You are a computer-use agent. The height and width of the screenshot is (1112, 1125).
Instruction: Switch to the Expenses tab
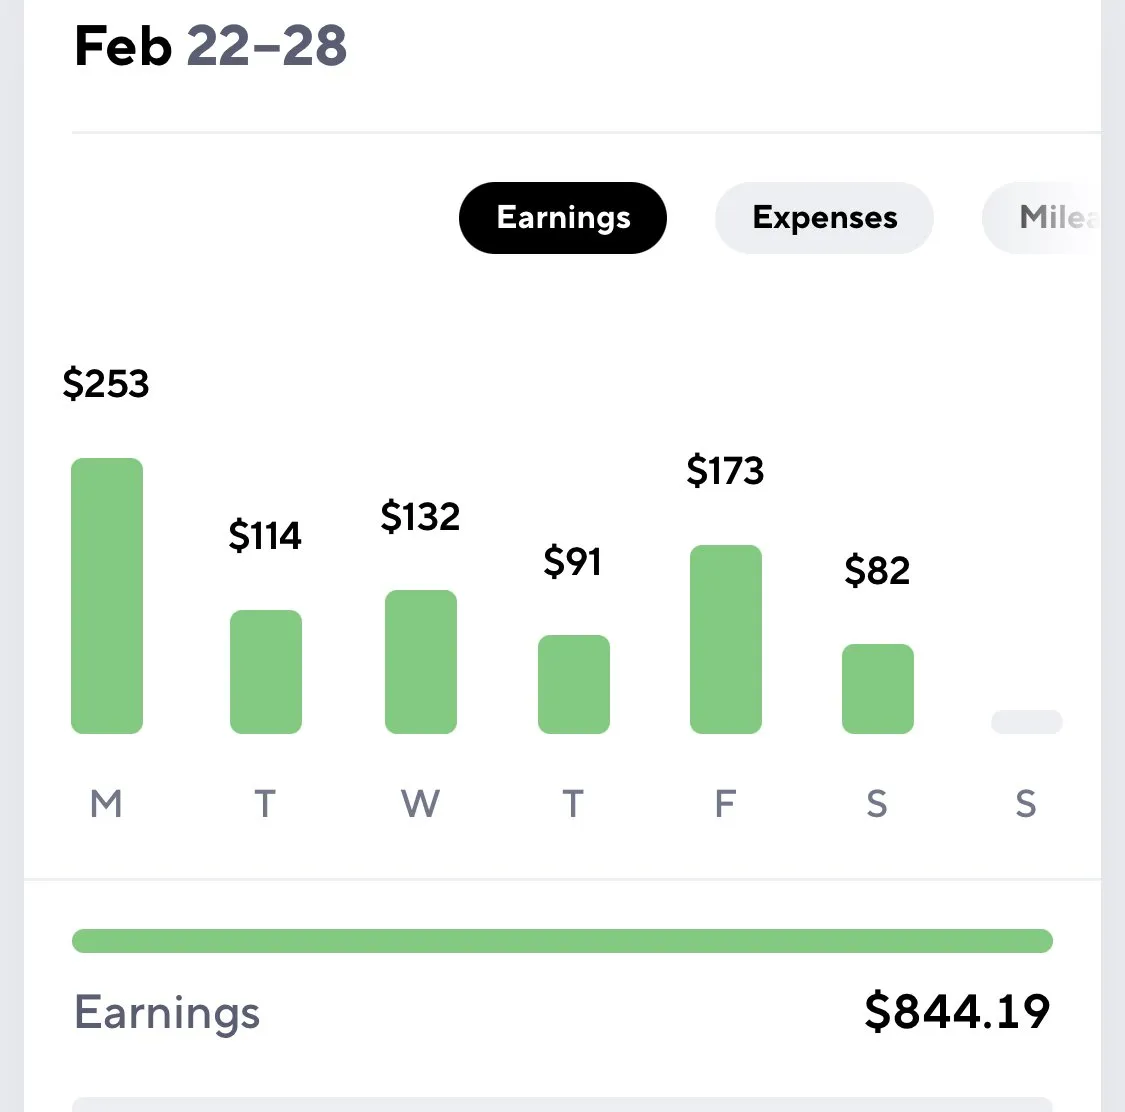click(x=824, y=217)
